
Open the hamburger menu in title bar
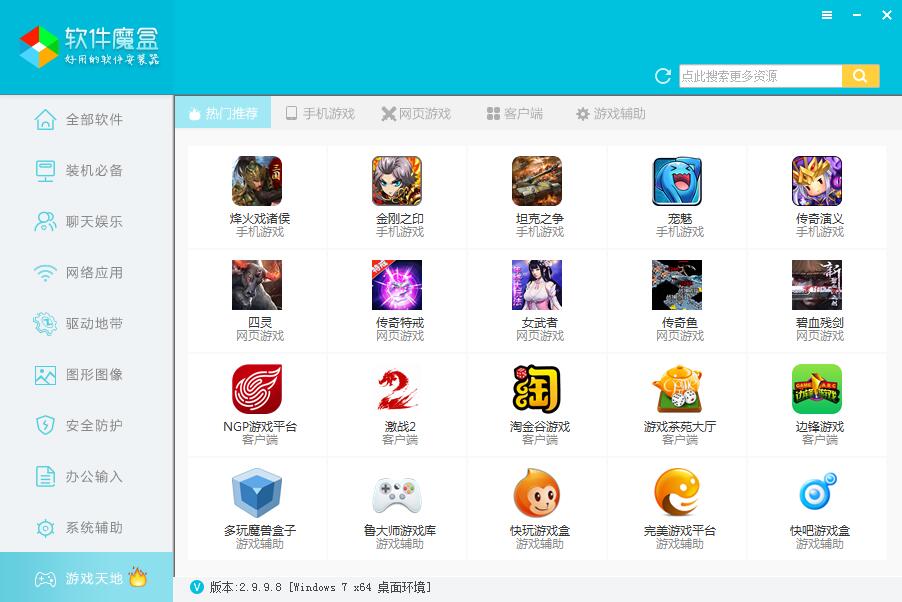coord(826,15)
